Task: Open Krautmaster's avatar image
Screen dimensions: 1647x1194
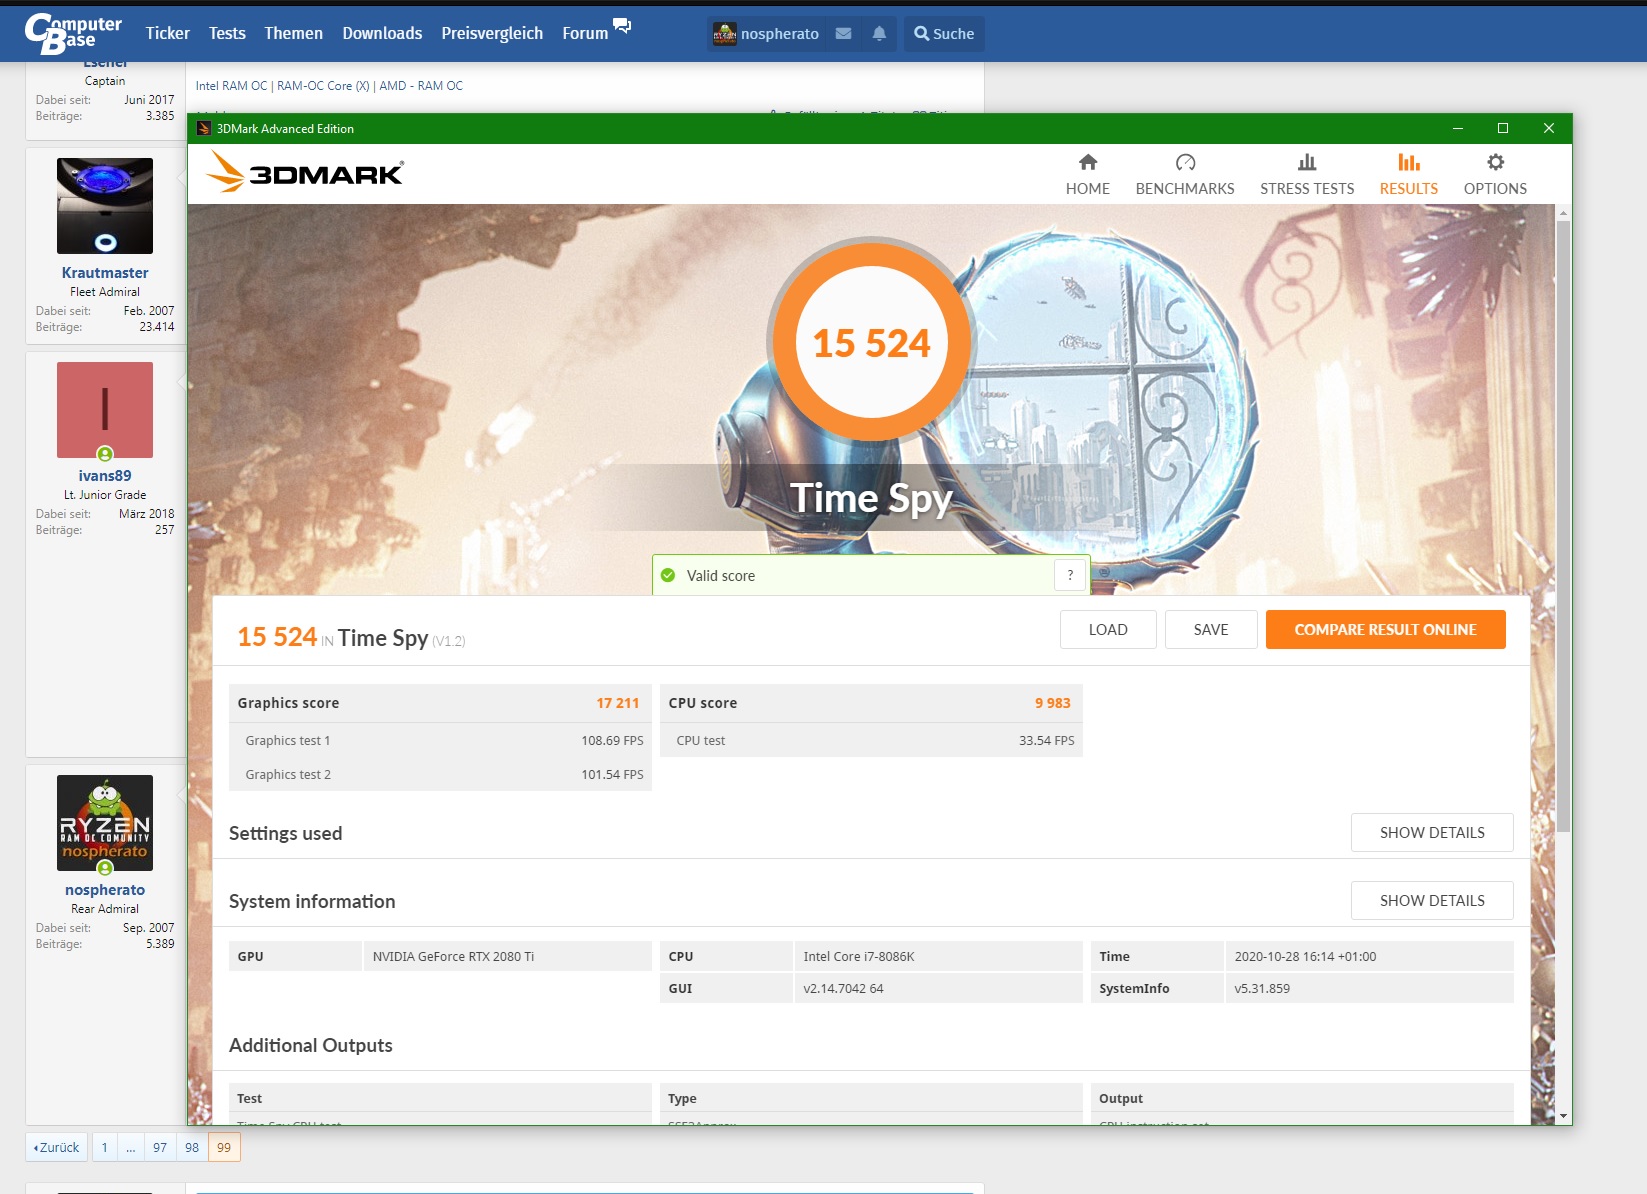Action: 105,206
